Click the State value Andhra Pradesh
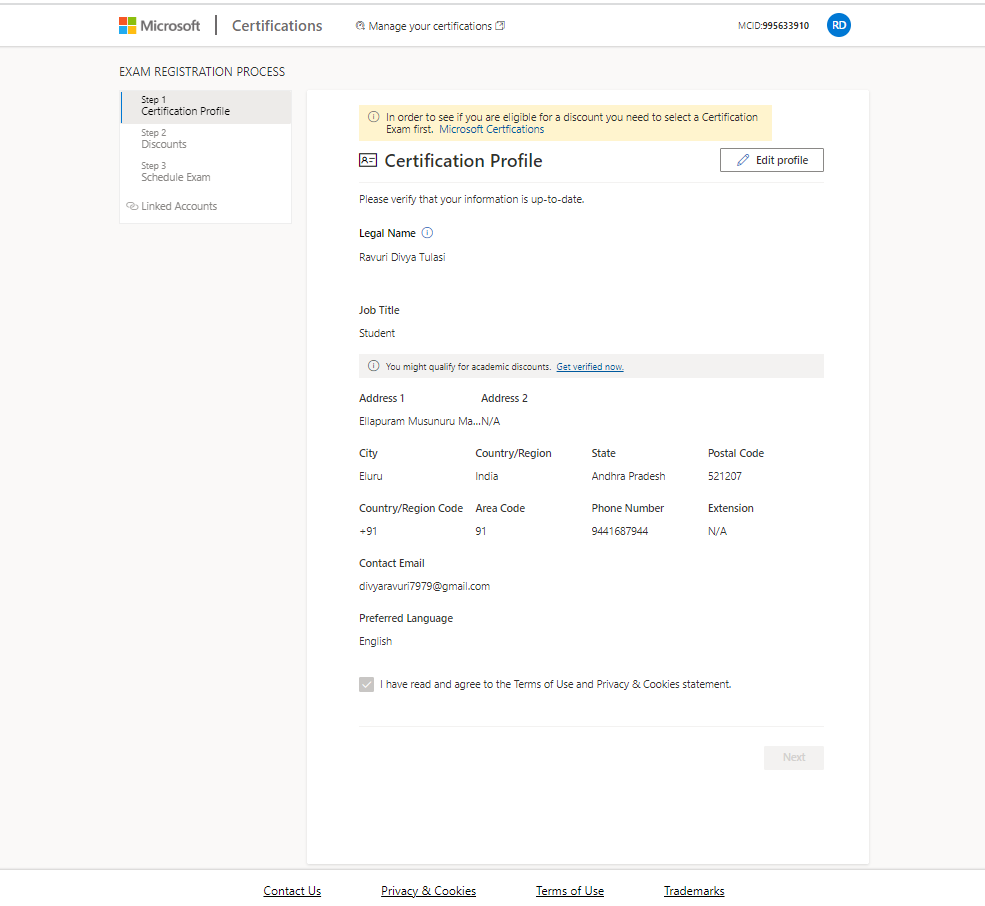 (x=628, y=476)
